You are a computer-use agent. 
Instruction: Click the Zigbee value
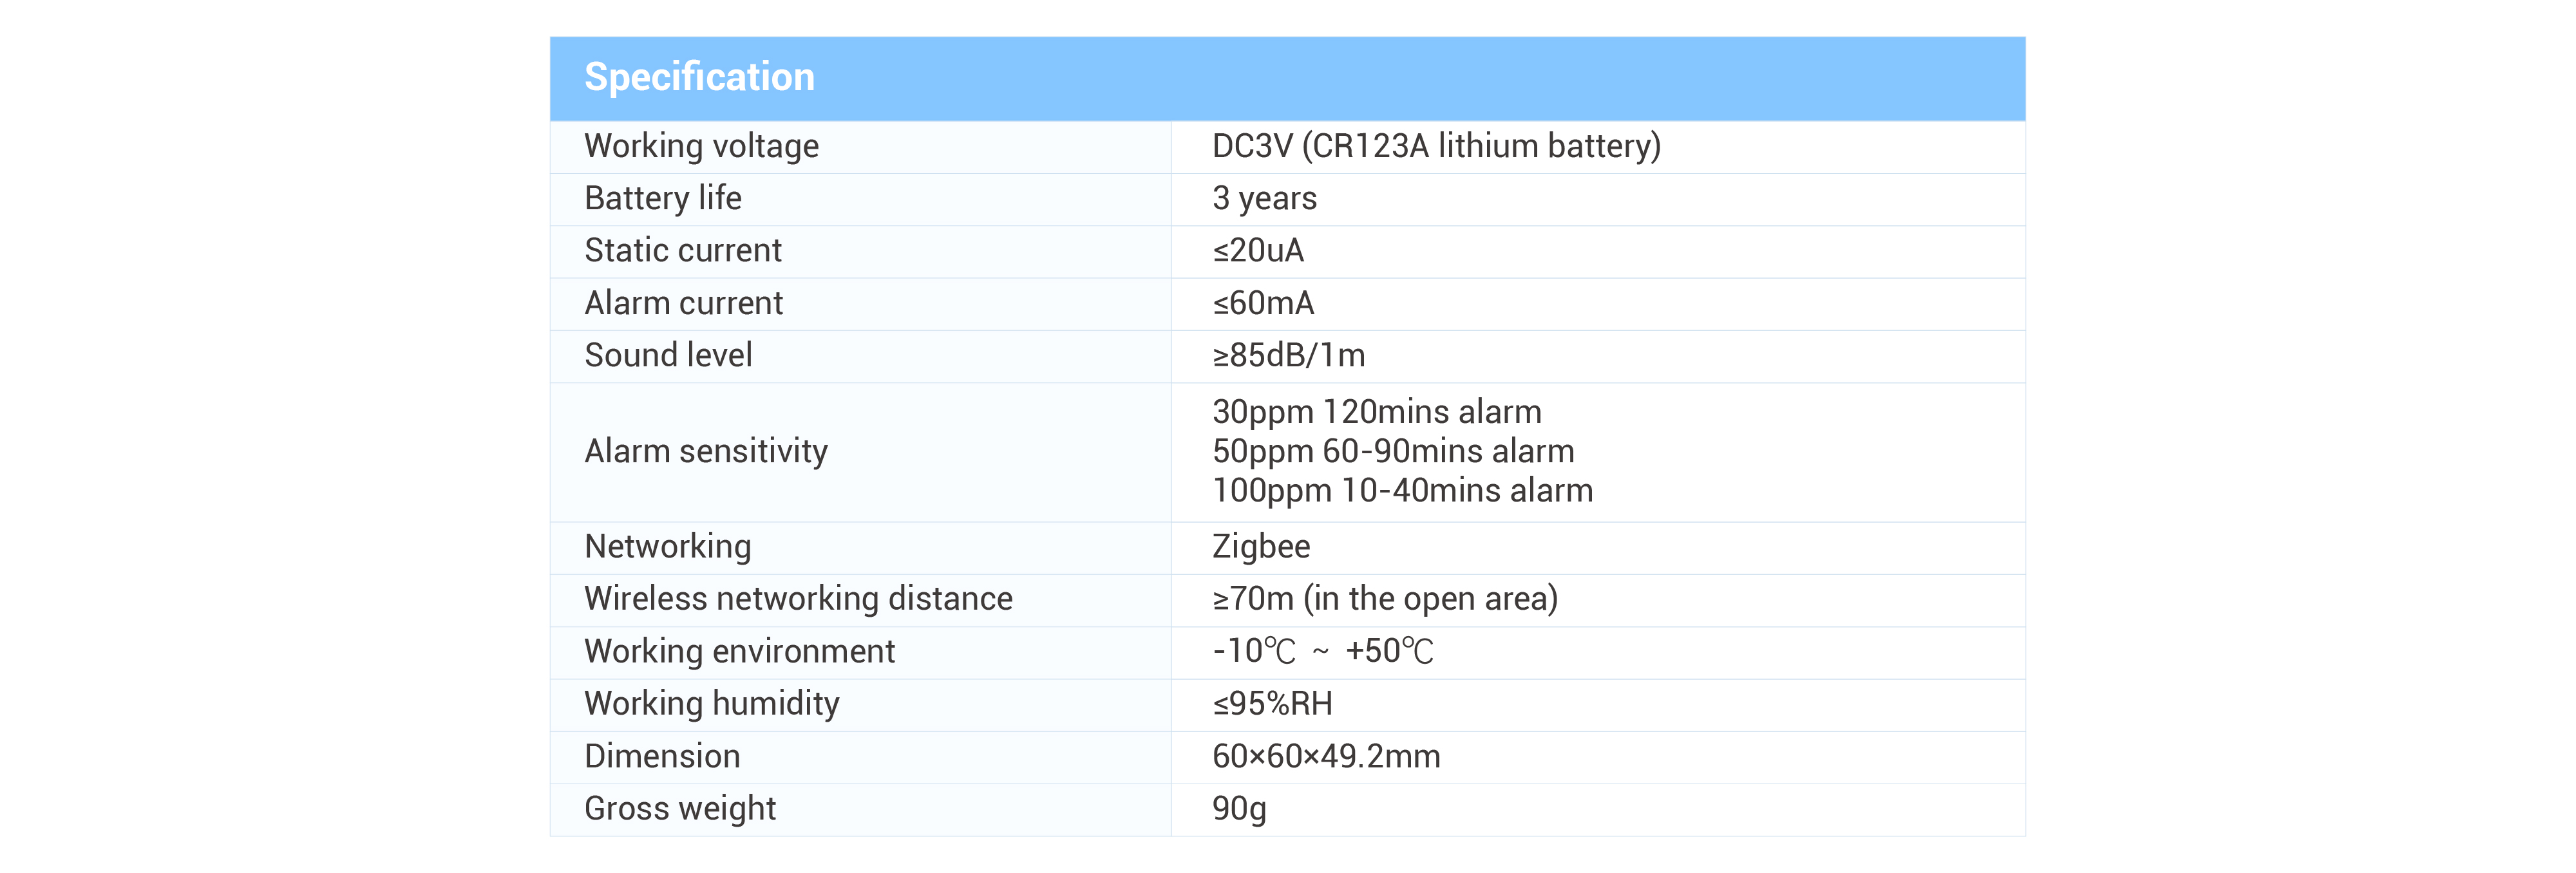[1260, 547]
